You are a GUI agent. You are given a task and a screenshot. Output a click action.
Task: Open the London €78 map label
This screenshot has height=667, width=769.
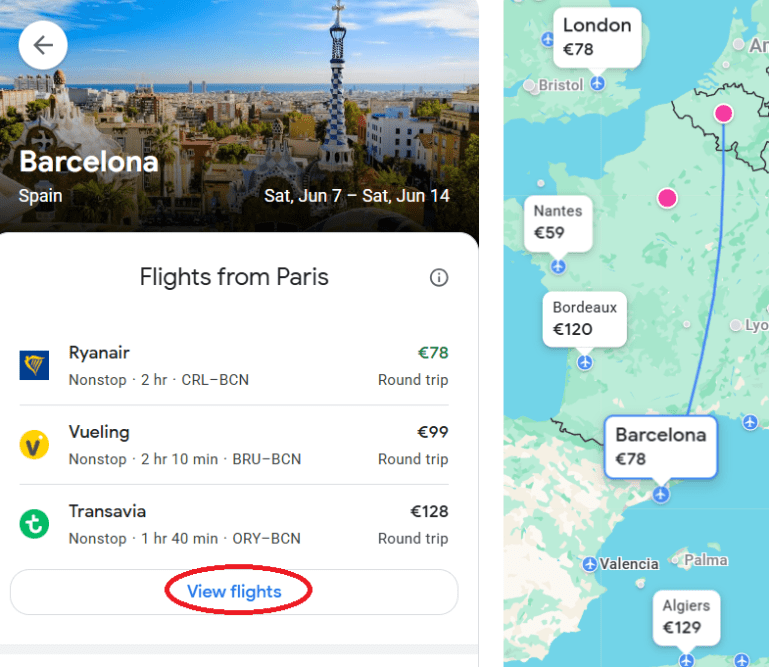597,37
